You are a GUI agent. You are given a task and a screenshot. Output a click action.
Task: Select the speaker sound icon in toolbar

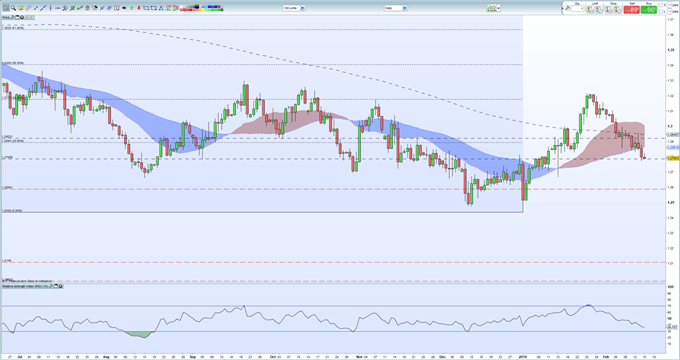[124, 8]
